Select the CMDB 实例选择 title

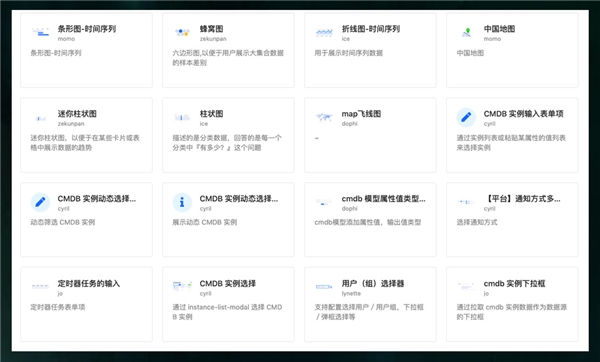click(228, 284)
